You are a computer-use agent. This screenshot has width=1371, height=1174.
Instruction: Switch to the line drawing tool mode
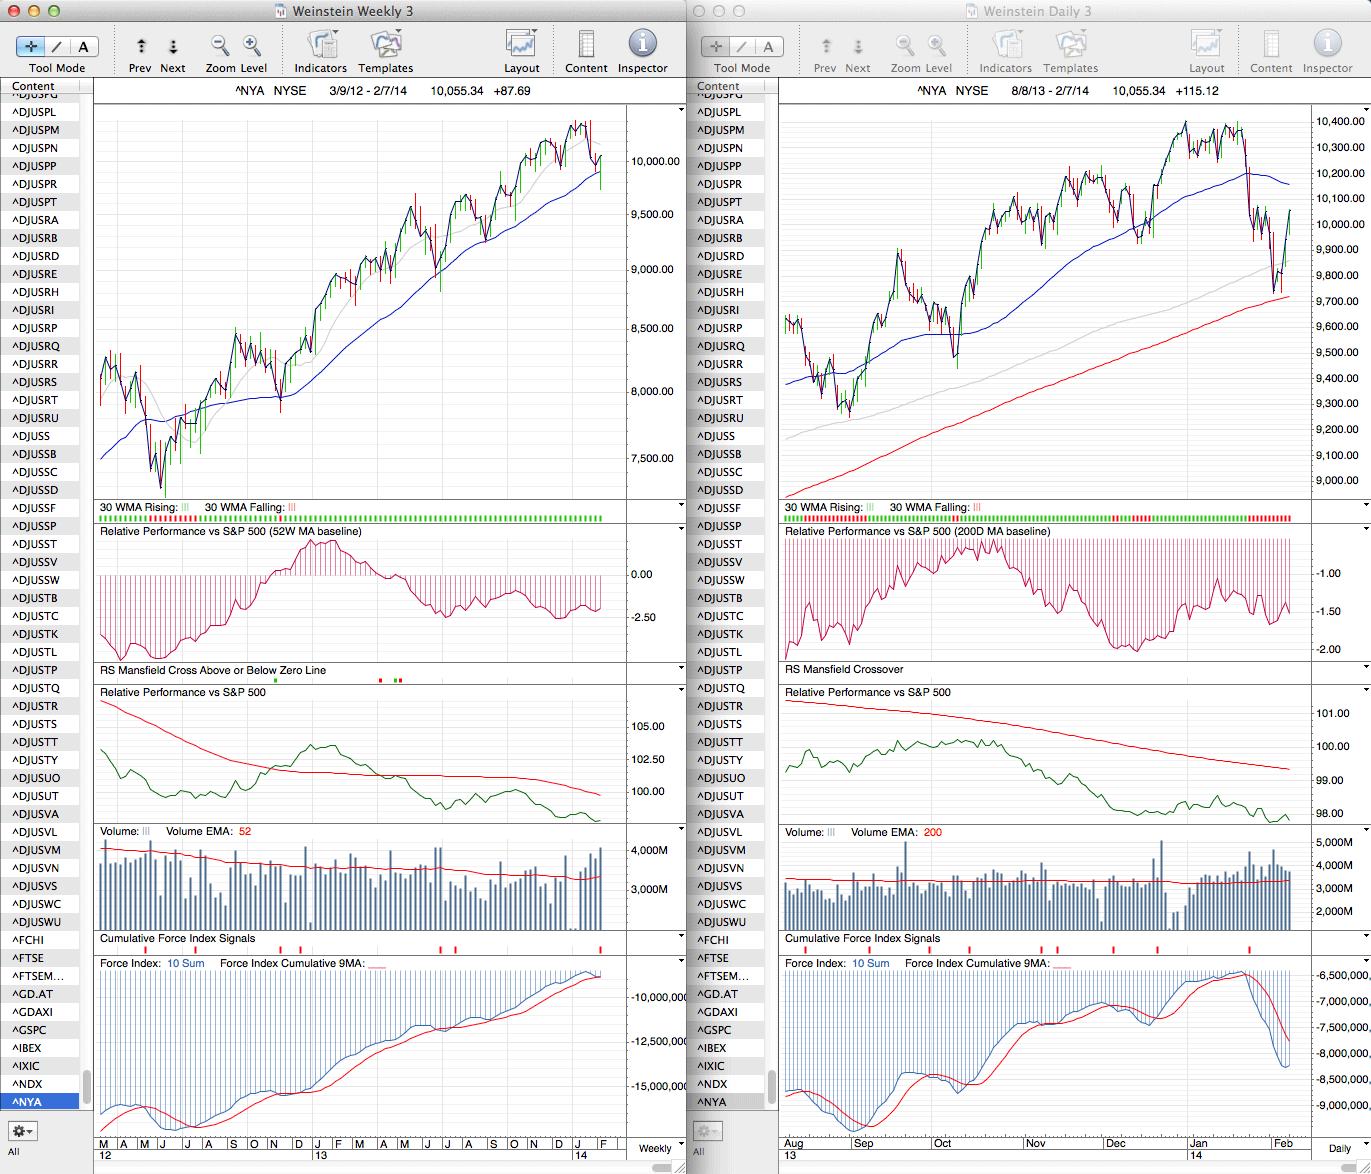(x=57, y=46)
